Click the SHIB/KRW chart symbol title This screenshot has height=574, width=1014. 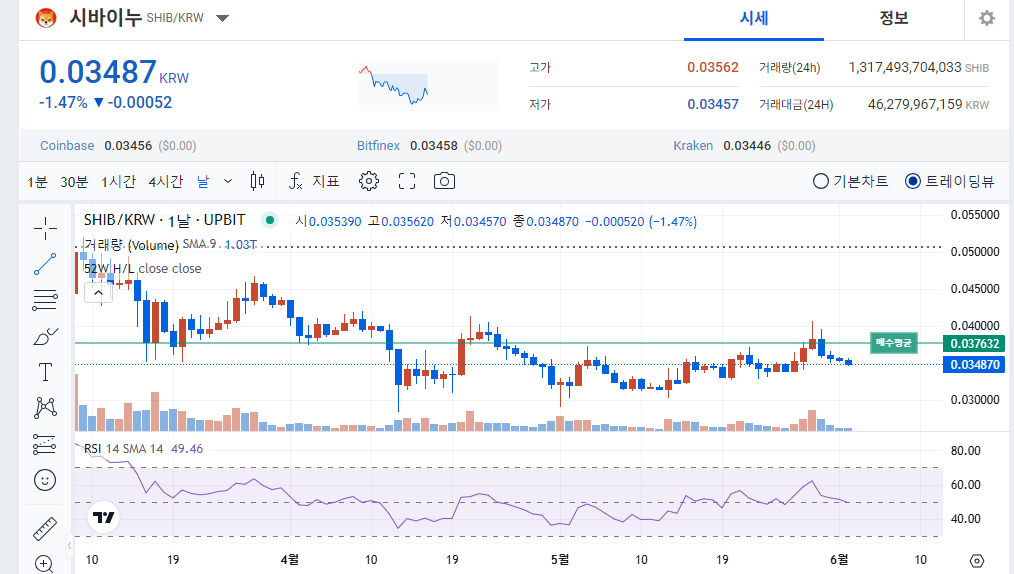164,220
